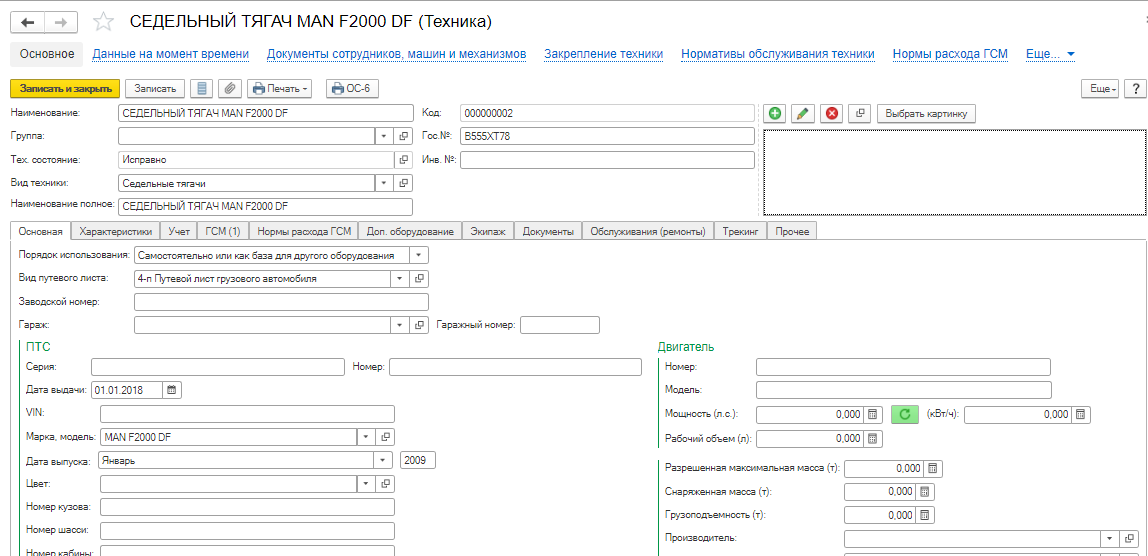Expand the Вид техники dropdown
This screenshot has height=556, width=1148.
[384, 183]
